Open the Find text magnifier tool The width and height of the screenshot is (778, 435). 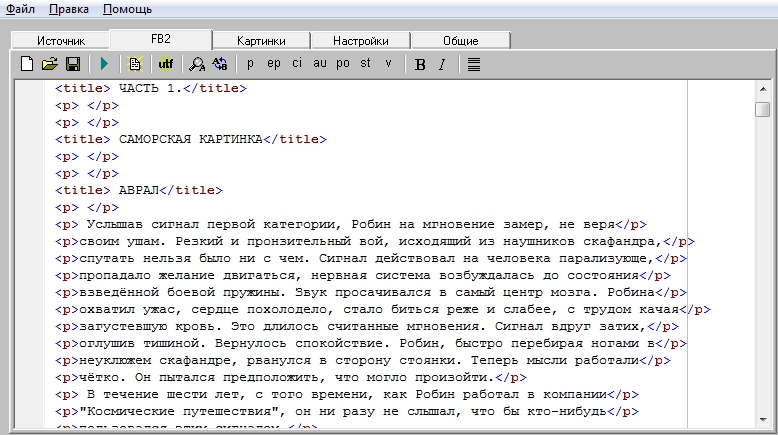tap(196, 64)
